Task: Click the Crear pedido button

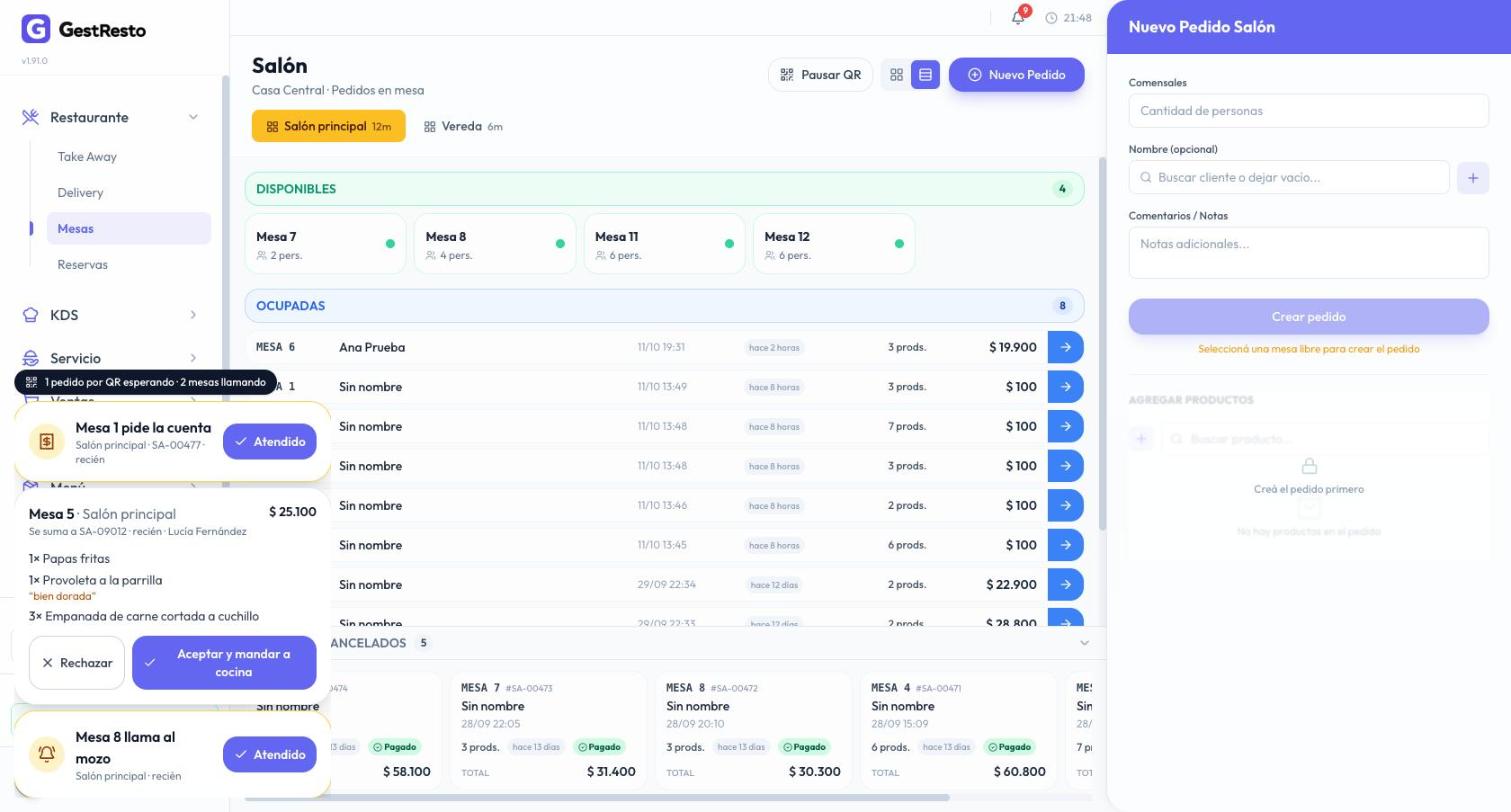Action: (1308, 316)
